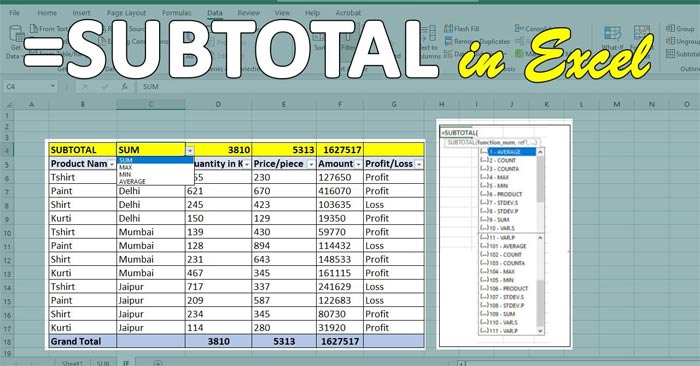Viewport: 700px width, 366px height.
Task: Select '111 - VAR.P' function_num option
Action: pos(508,331)
